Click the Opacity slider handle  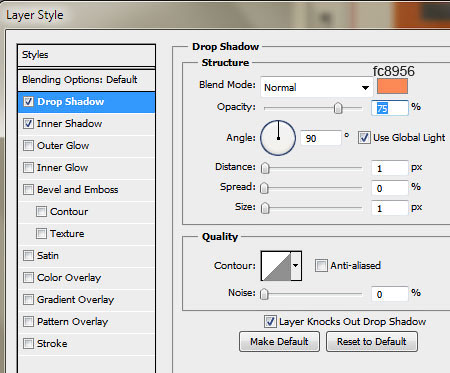[x=338, y=108]
